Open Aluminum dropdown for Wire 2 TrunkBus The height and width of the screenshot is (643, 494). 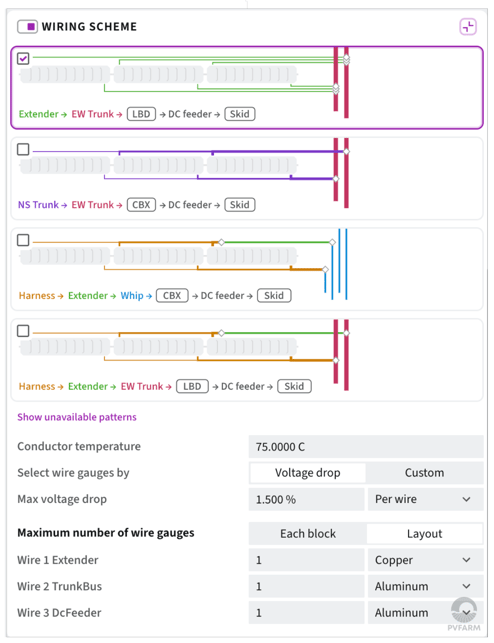[x=426, y=586]
